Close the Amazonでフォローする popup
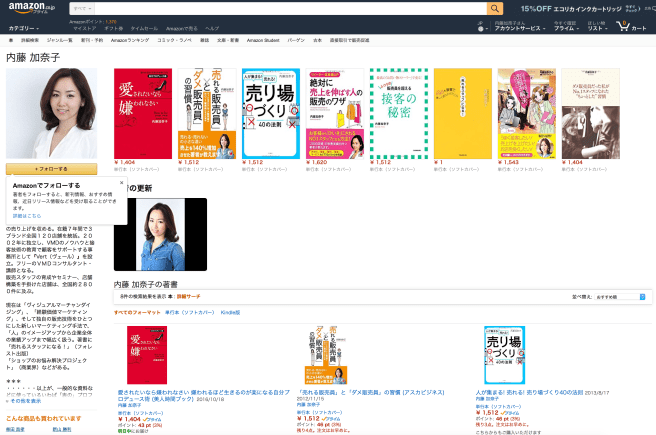The height and width of the screenshot is (435, 656). (x=121, y=182)
